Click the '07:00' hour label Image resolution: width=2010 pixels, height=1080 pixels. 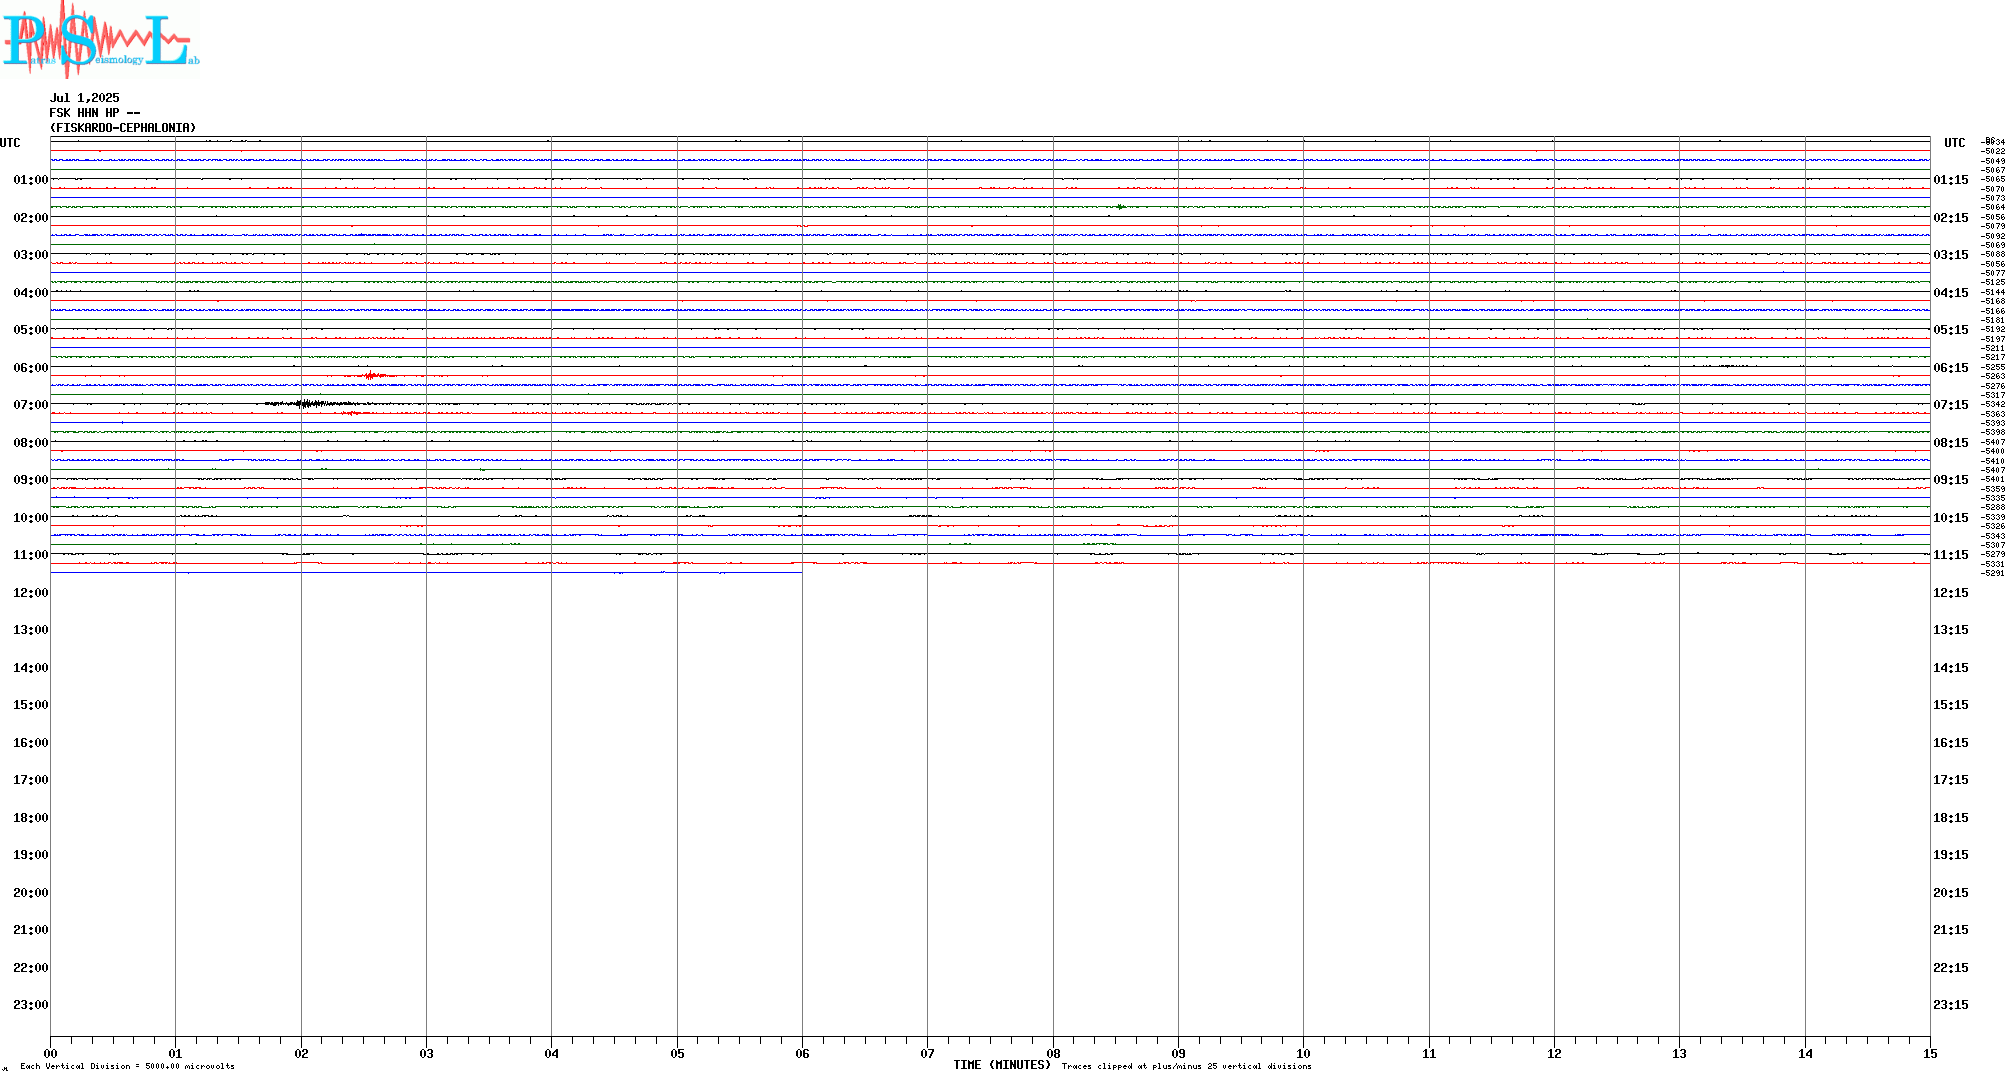tap(31, 405)
